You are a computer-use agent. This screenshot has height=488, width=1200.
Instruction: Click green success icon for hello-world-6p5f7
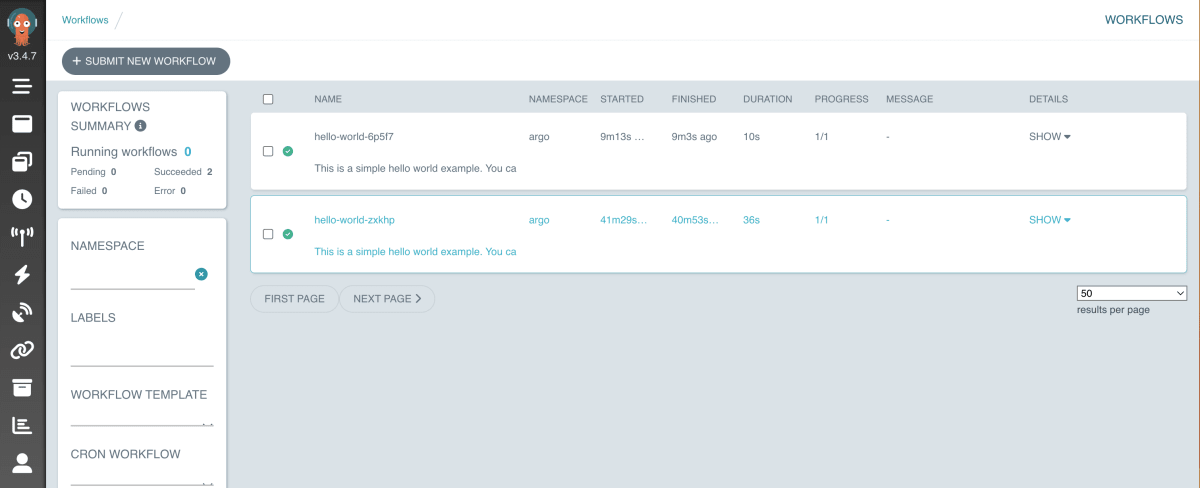pos(288,151)
